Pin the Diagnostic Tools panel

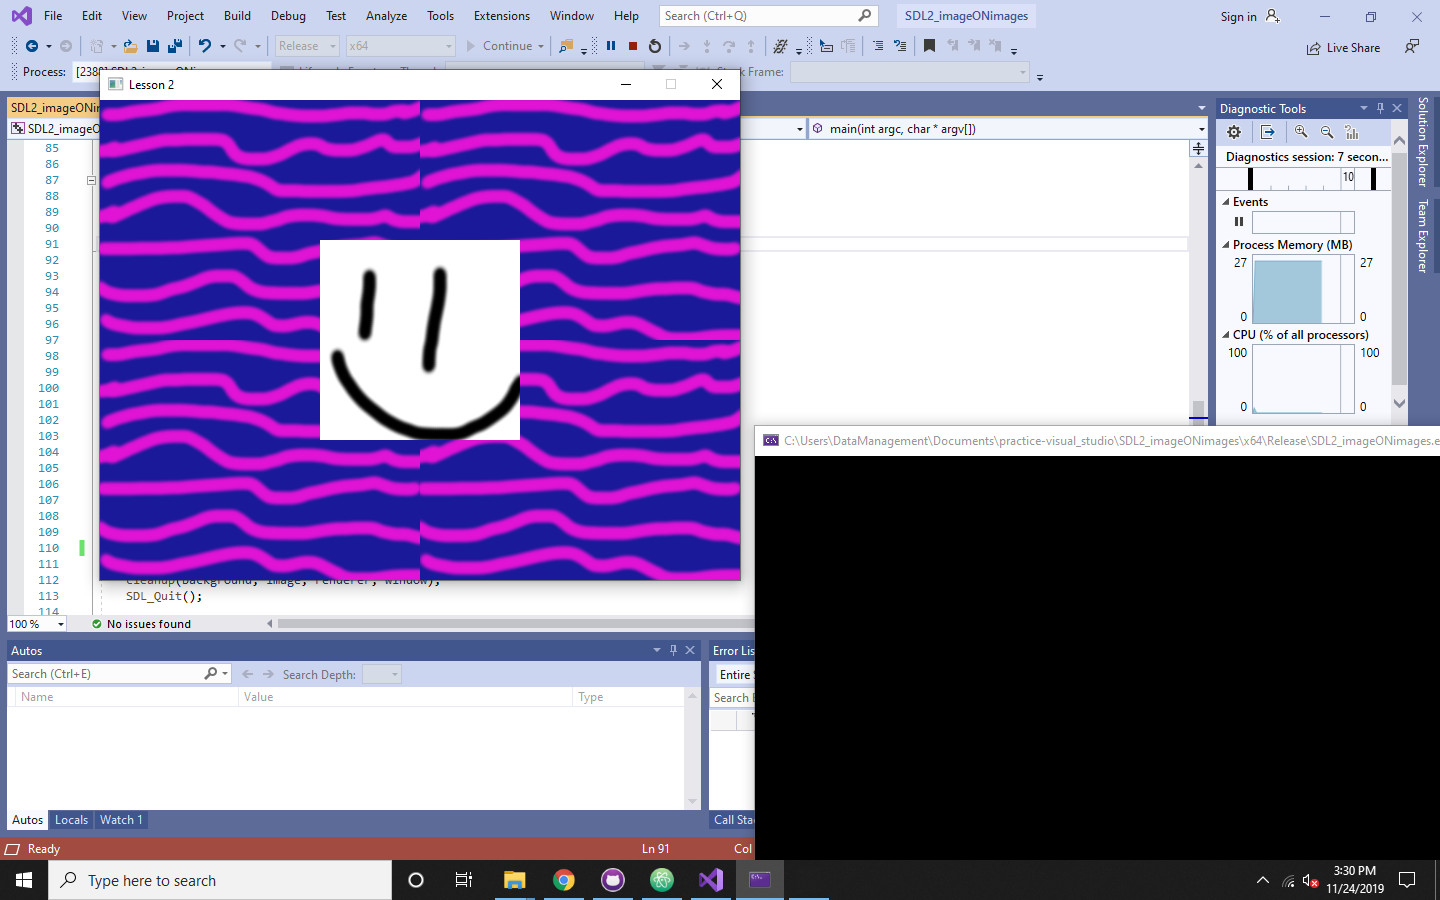pyautogui.click(x=1380, y=108)
